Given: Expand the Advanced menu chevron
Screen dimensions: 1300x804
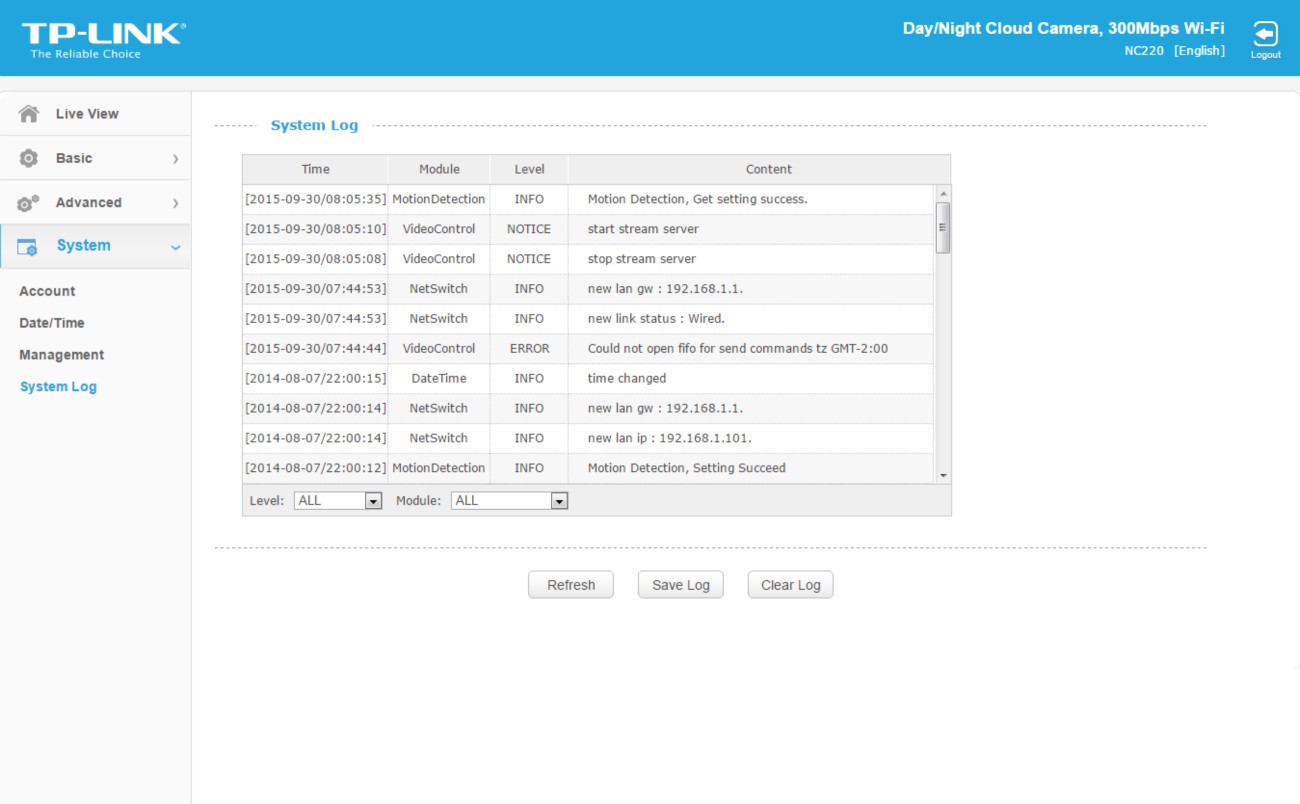Looking at the screenshot, I should click(x=175, y=203).
